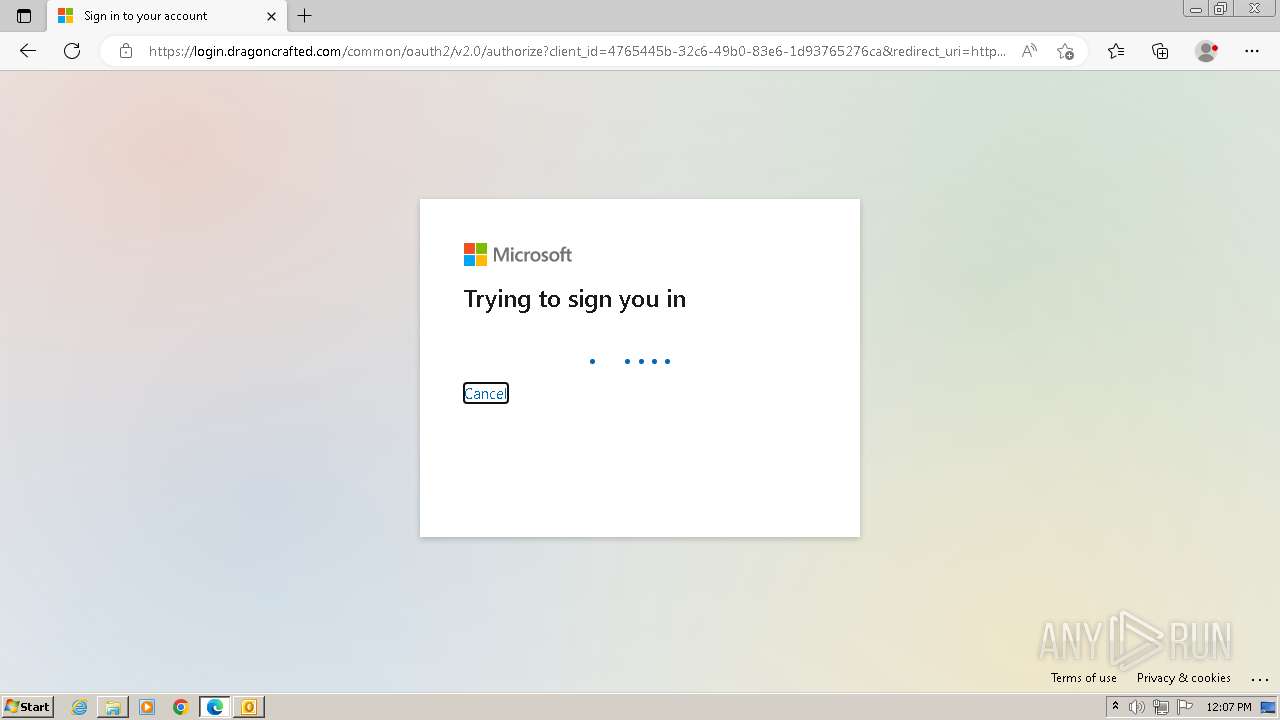Open a new tab with plus

tap(305, 16)
